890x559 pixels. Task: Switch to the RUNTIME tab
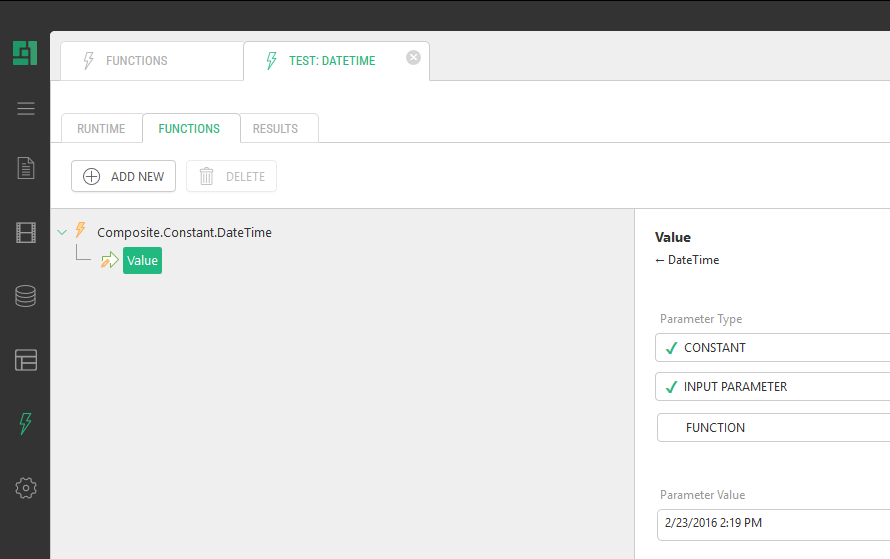tap(101, 129)
